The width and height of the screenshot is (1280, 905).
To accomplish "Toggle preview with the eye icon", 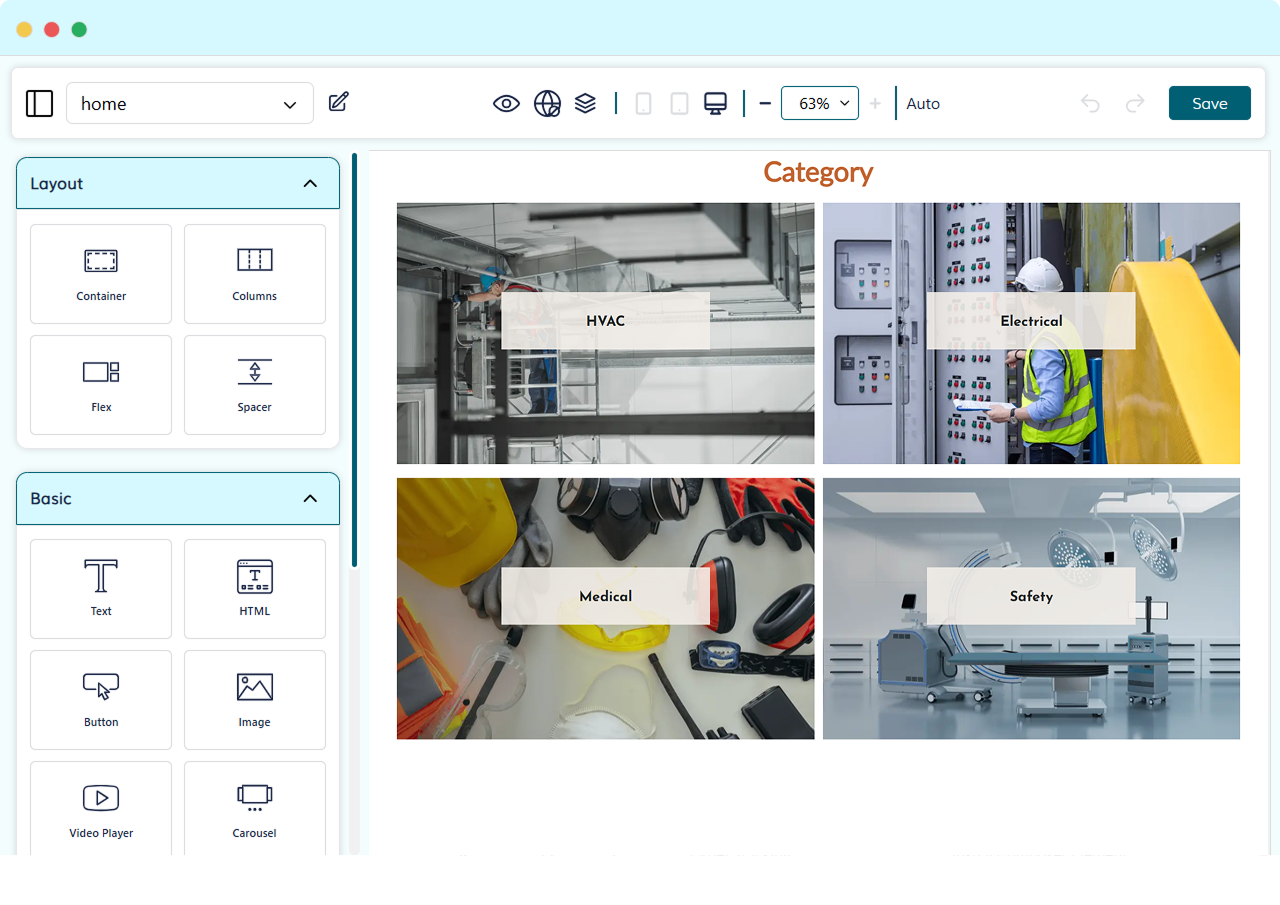I will pos(506,104).
